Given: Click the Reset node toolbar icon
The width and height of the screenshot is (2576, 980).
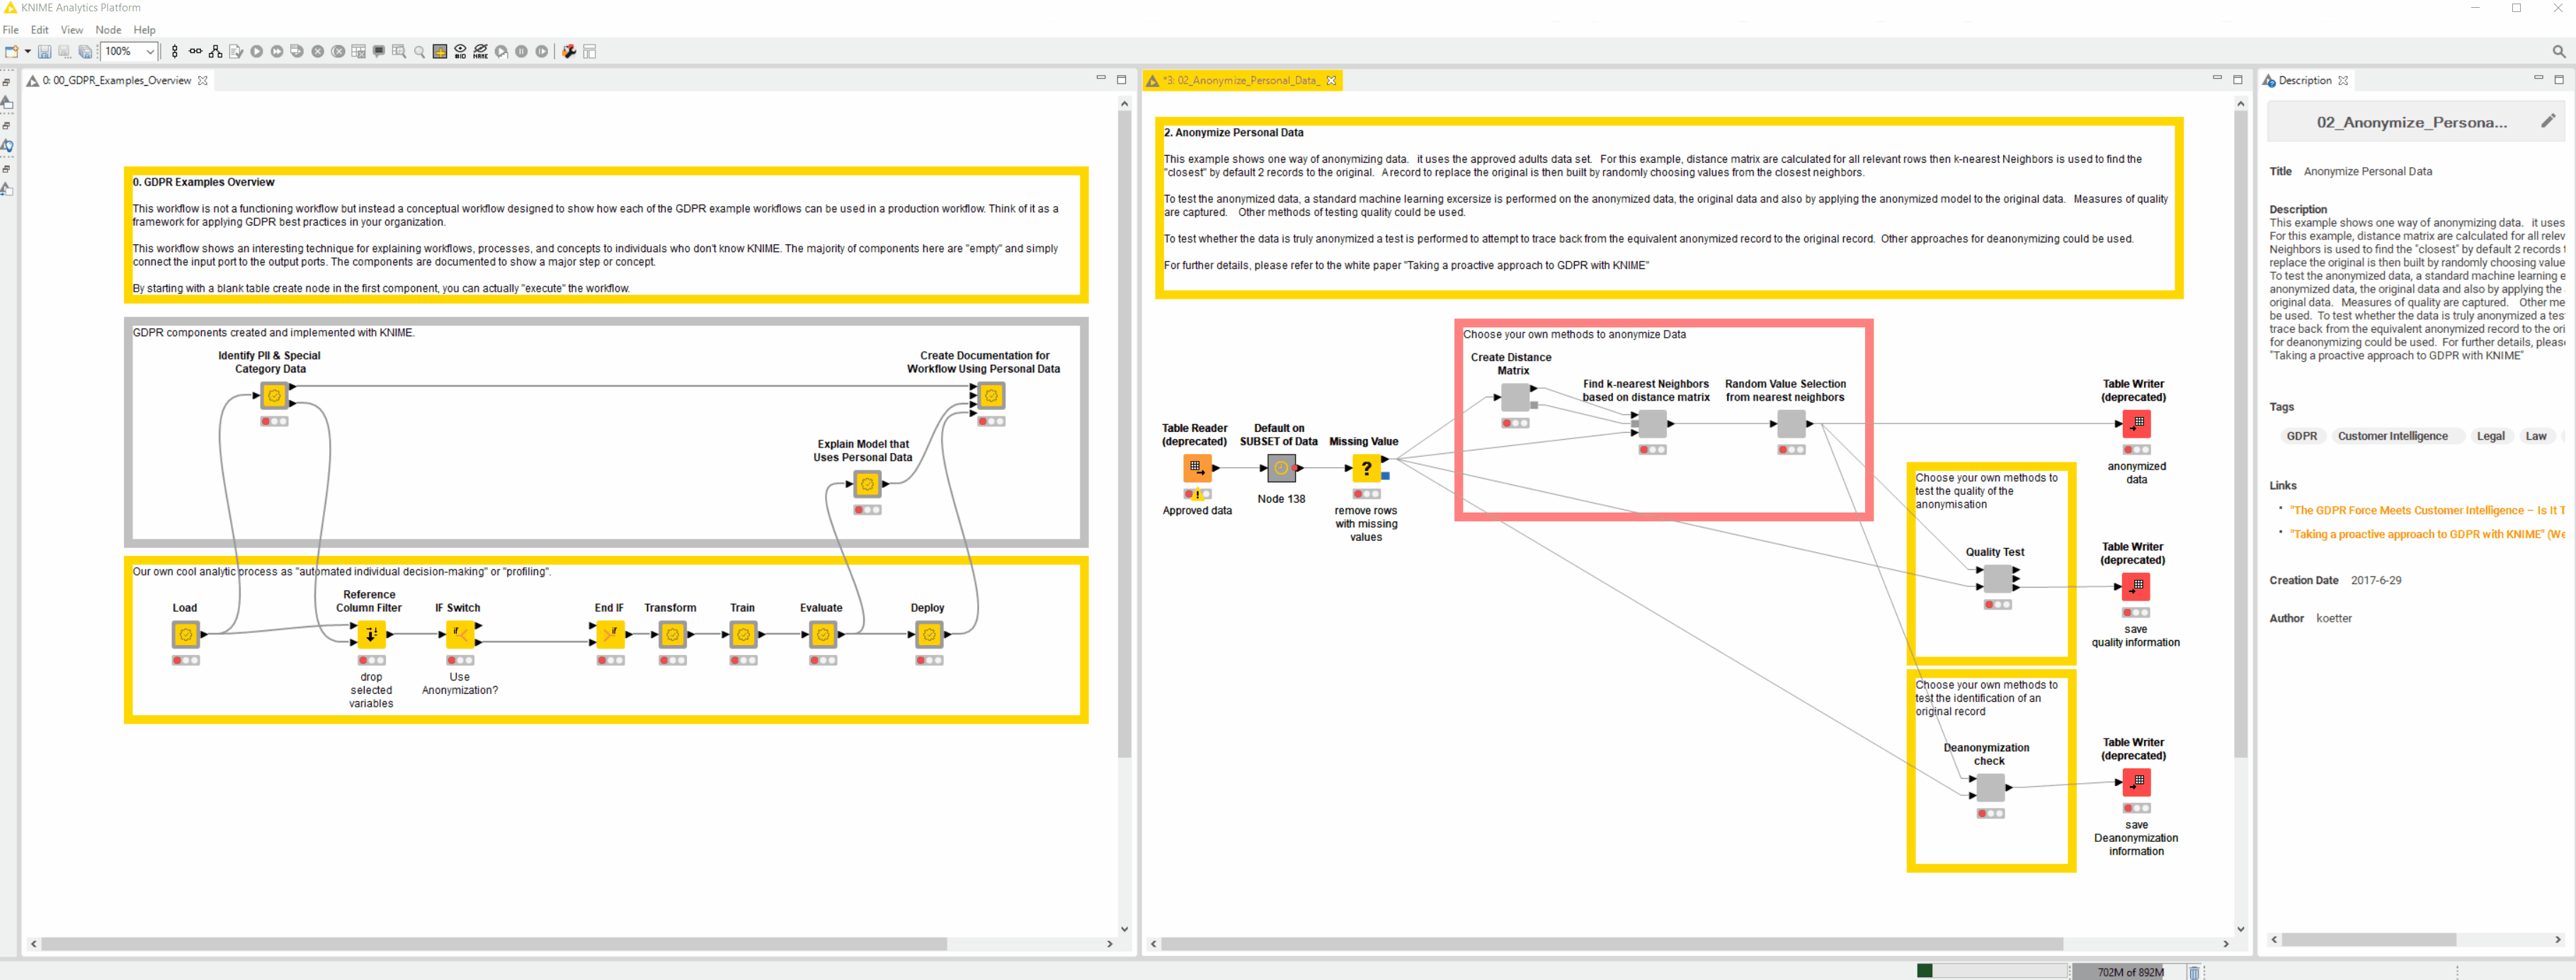Looking at the screenshot, I should pyautogui.click(x=358, y=51).
